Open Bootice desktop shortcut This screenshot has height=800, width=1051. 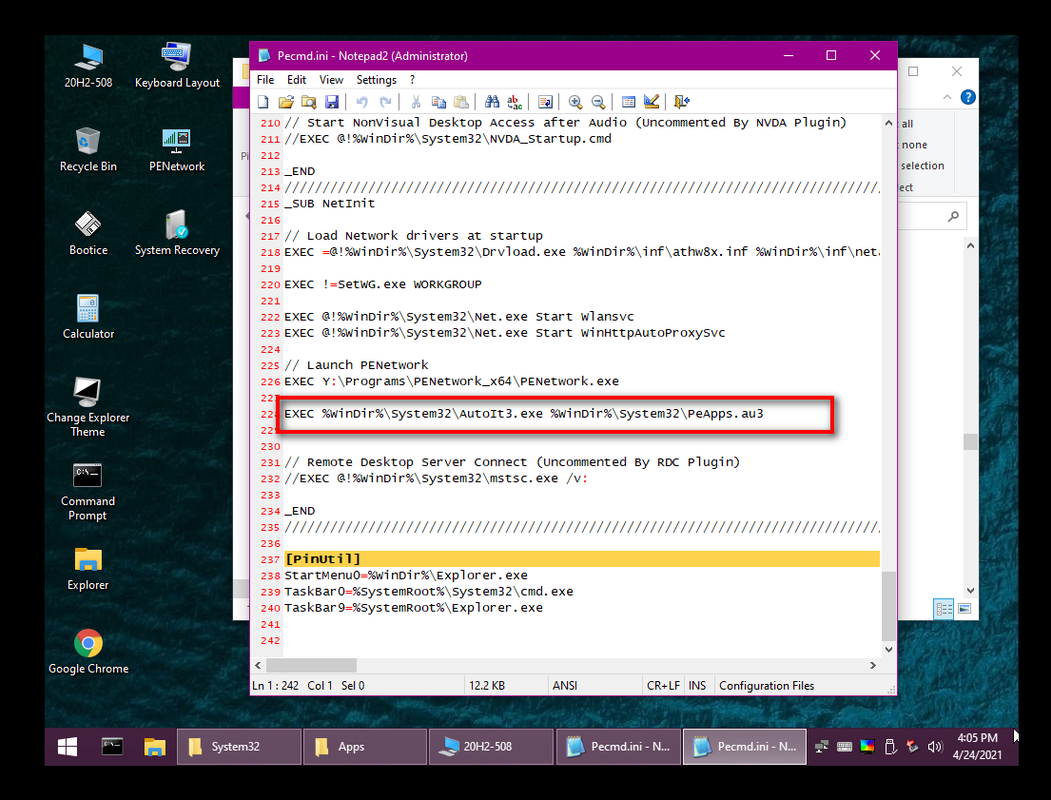pos(88,233)
